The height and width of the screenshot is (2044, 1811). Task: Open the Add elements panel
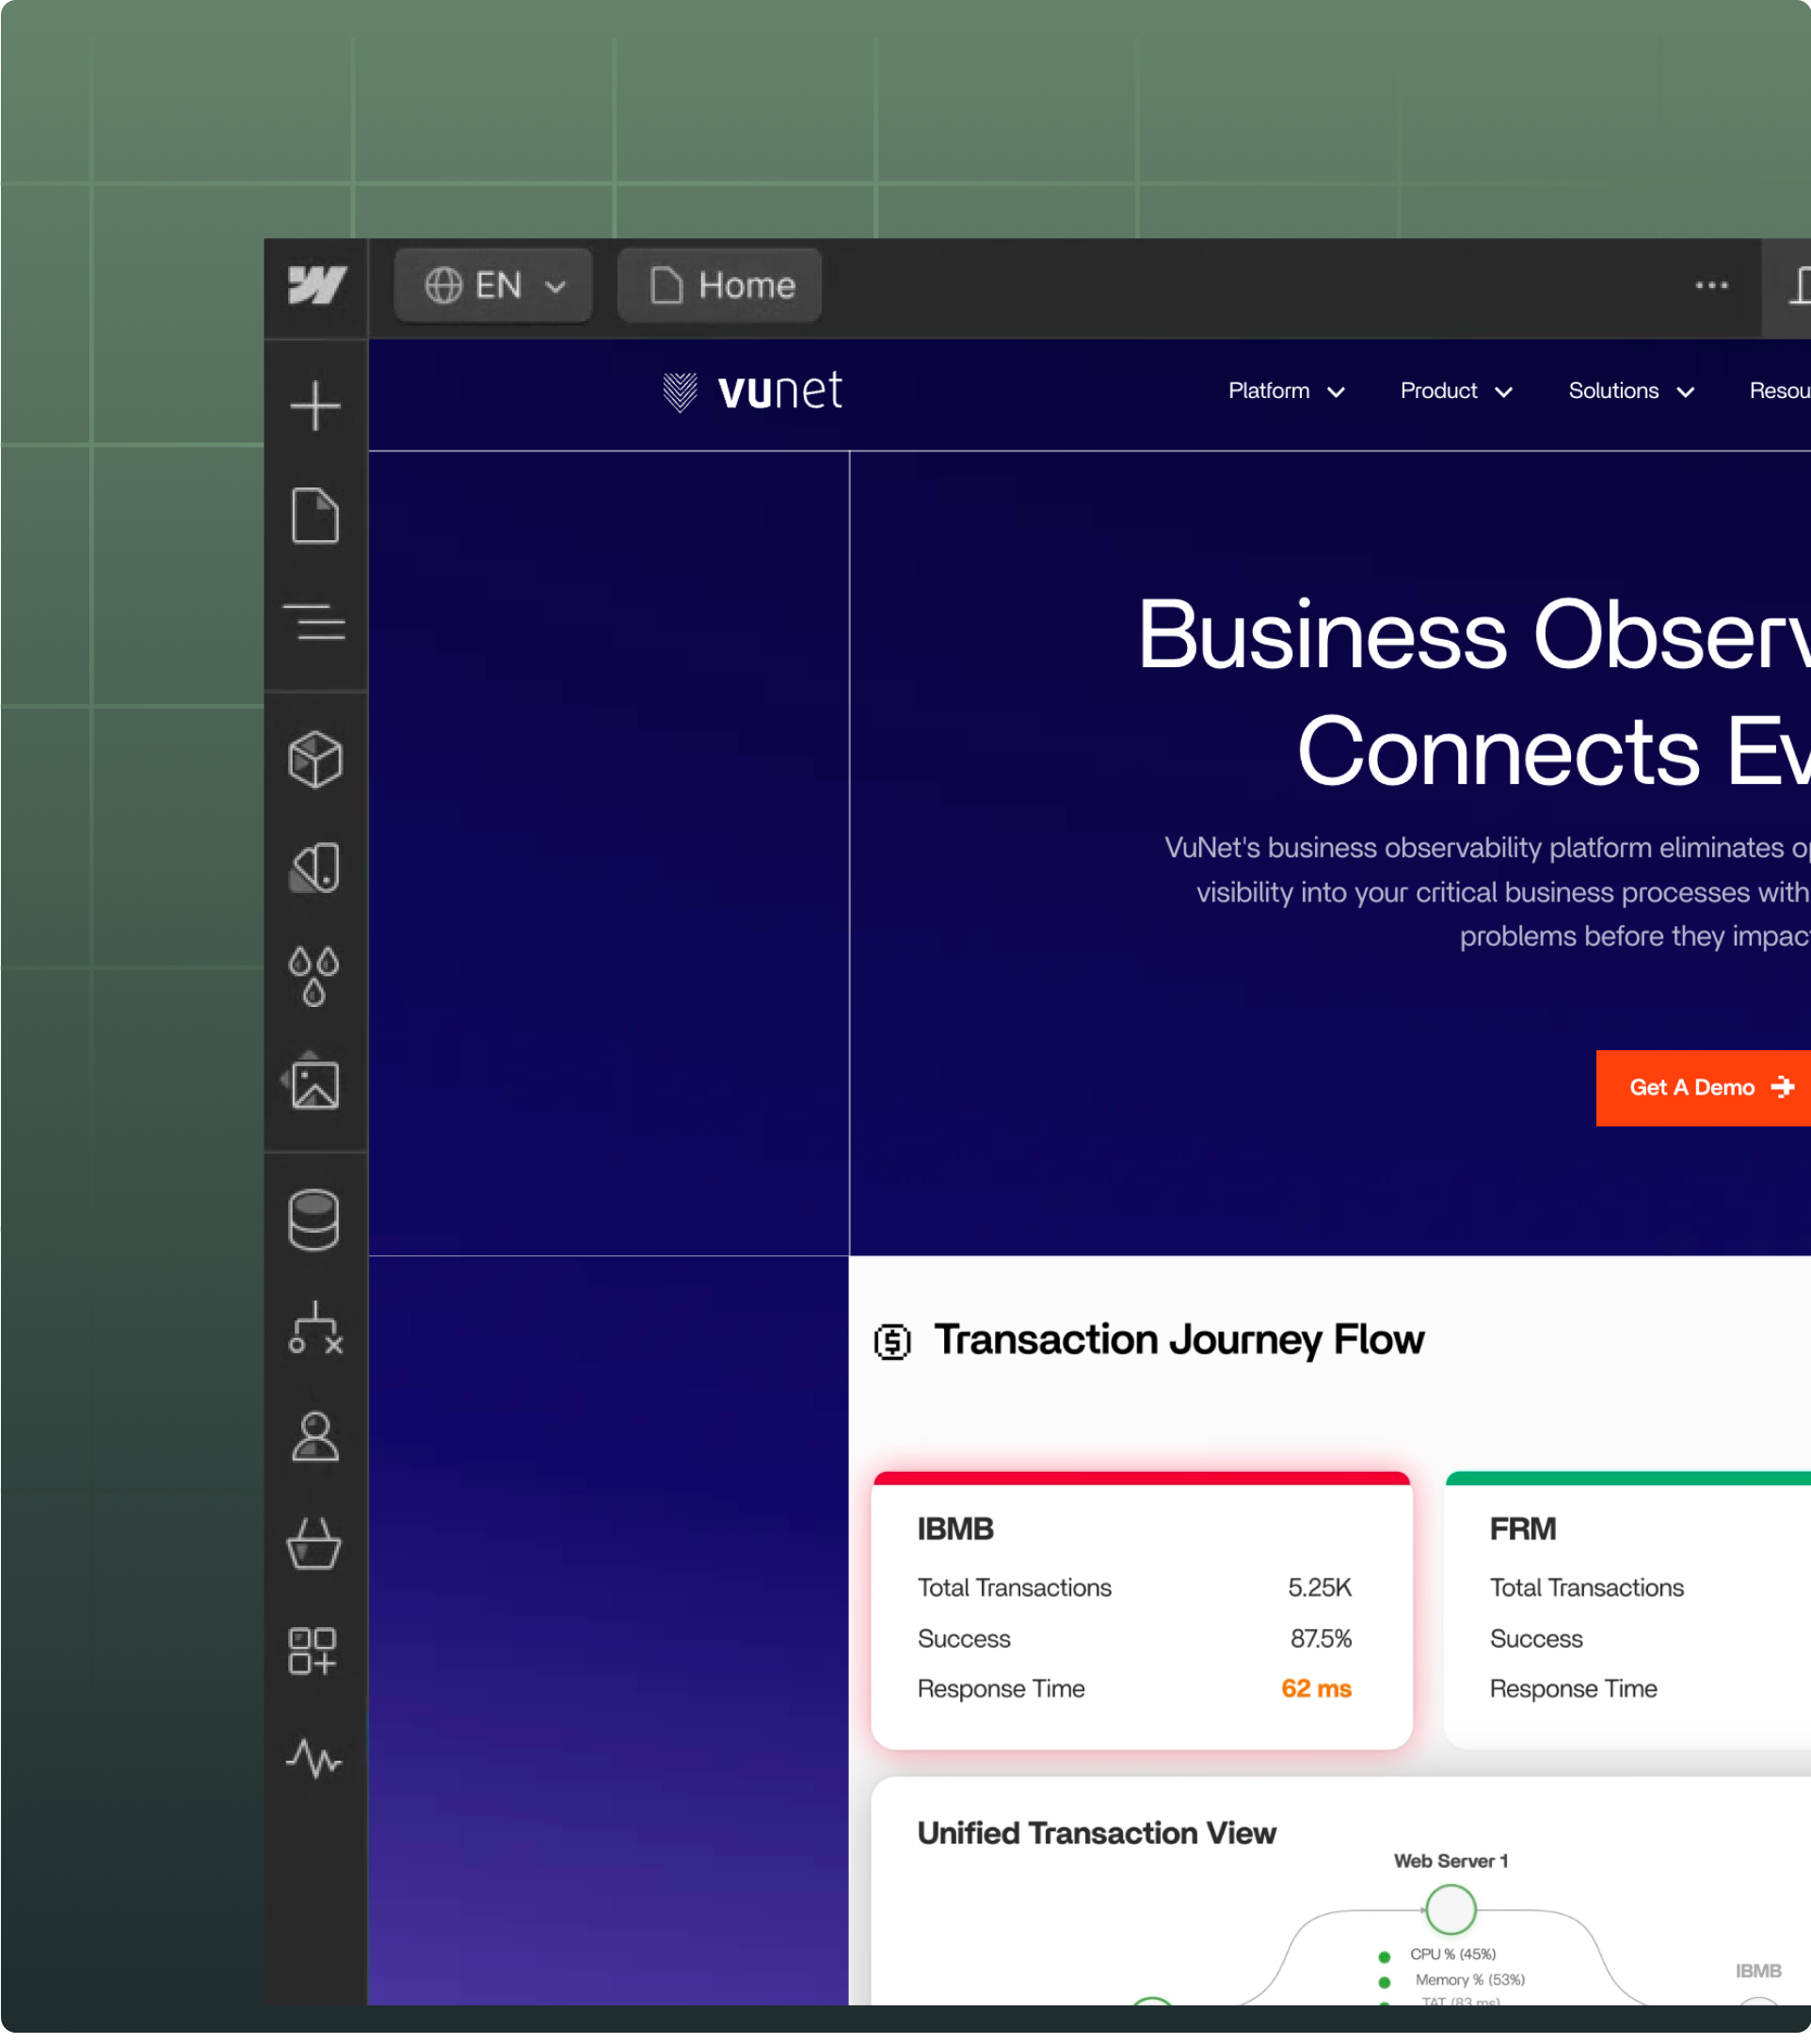click(x=315, y=406)
